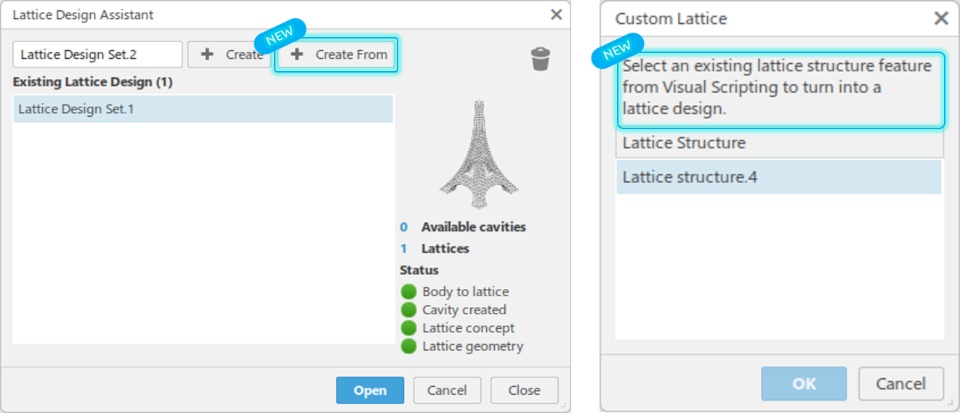Click Cancel in the Custom Lattice dialog
The image size is (960, 413).
click(901, 384)
